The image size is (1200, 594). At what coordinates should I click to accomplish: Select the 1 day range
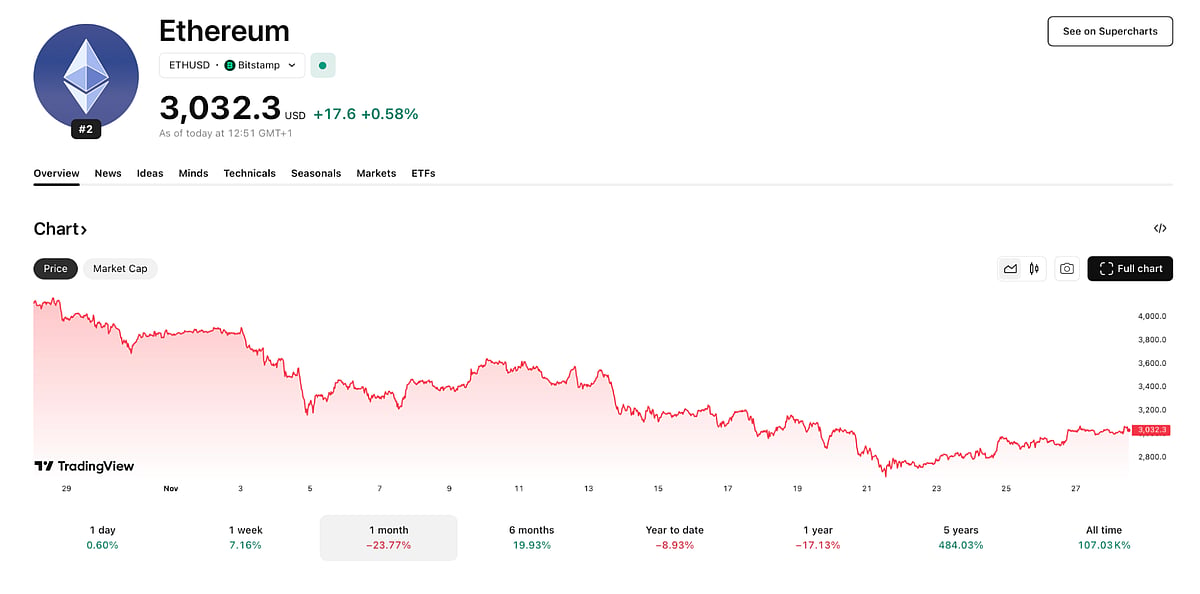pos(102,537)
